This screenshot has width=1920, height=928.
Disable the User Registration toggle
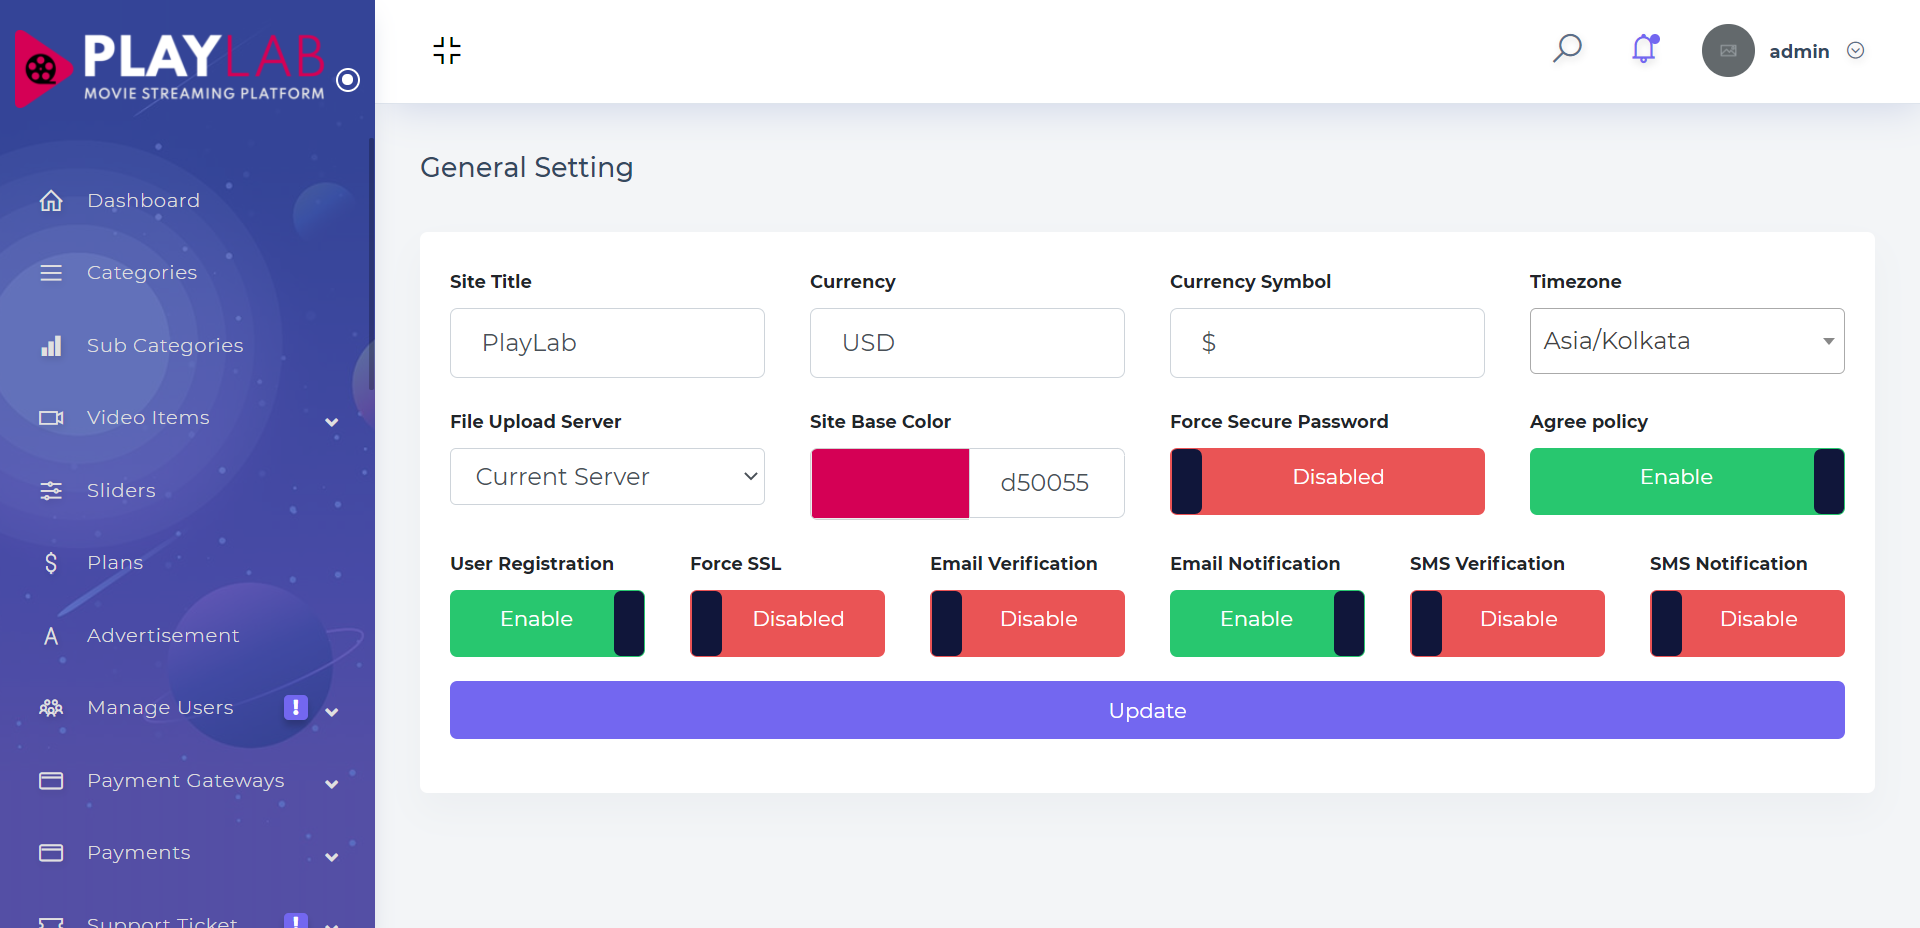pyautogui.click(x=547, y=623)
